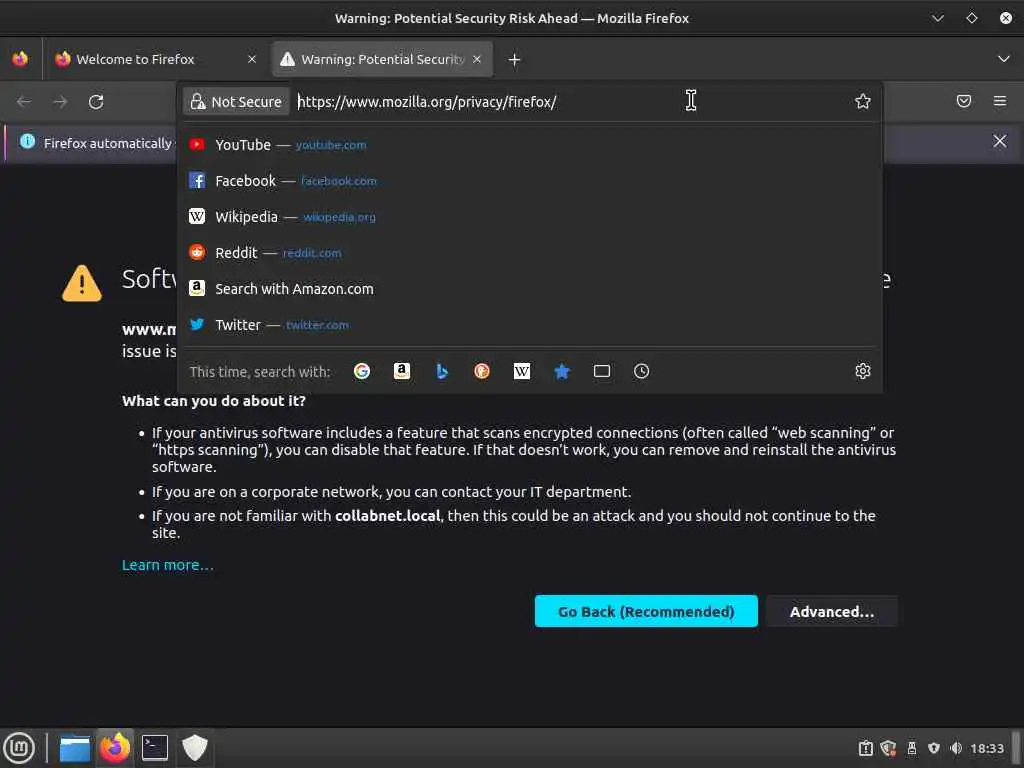Search this time with Bing
Viewport: 1024px width, 768px height.
pos(442,372)
